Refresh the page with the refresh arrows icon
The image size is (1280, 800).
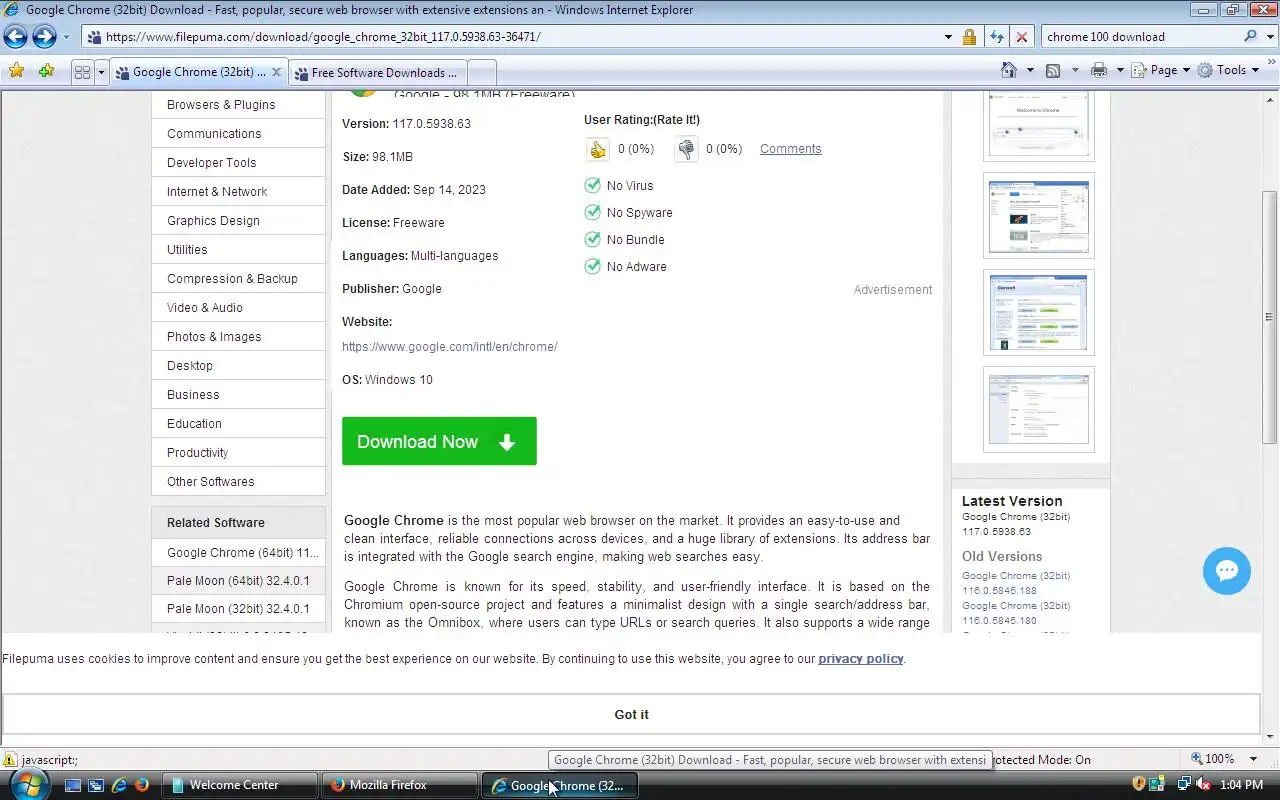tap(996, 37)
